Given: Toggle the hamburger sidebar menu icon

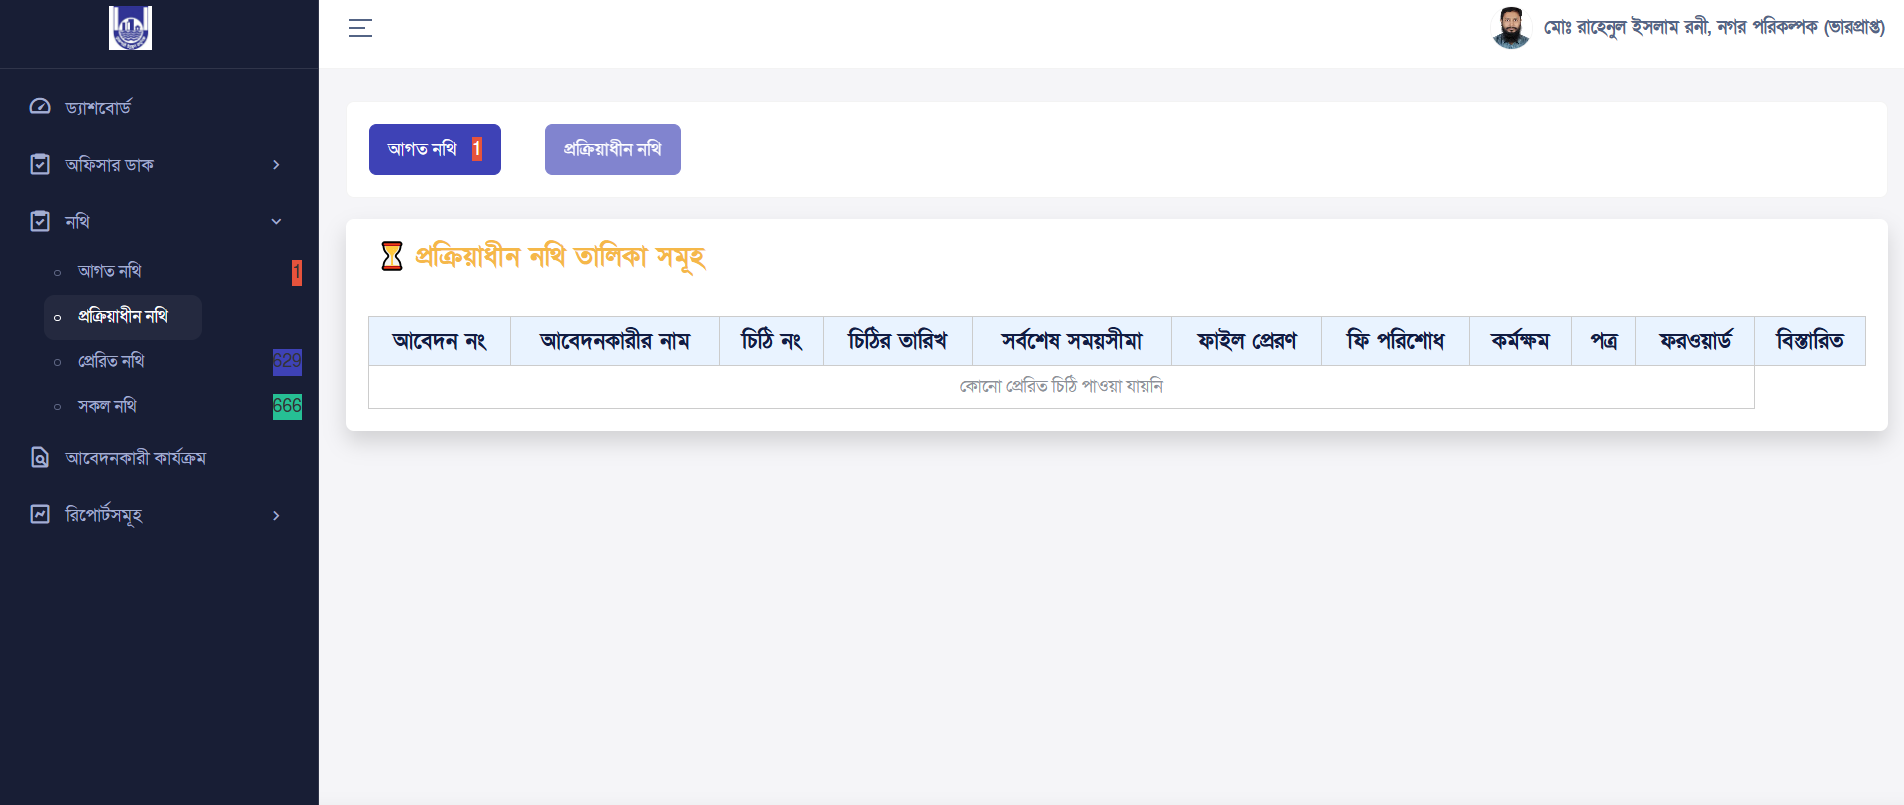Looking at the screenshot, I should 360,28.
